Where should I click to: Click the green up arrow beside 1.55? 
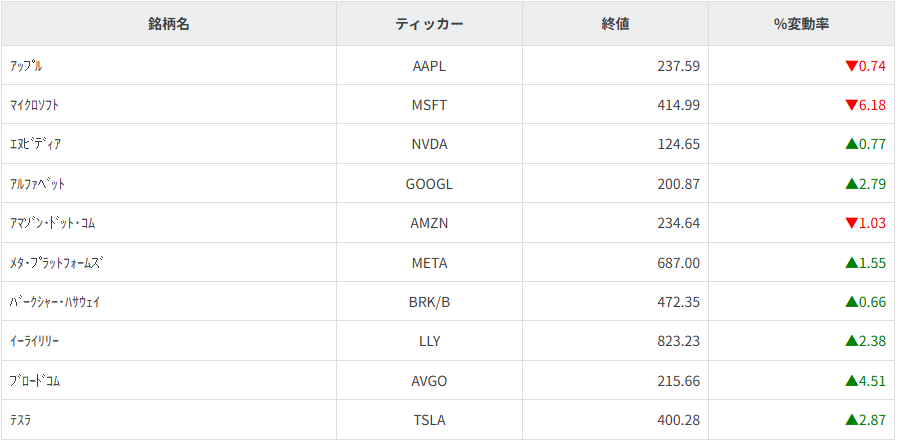pyautogui.click(x=851, y=262)
